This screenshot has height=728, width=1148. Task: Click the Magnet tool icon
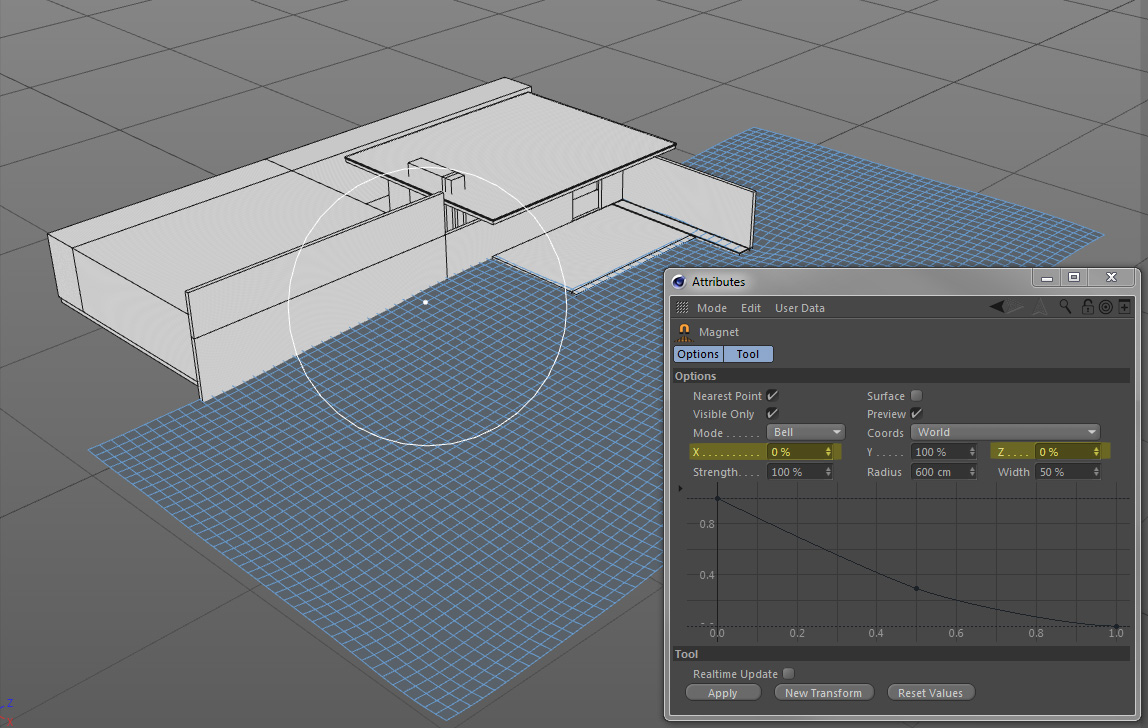[x=684, y=331]
